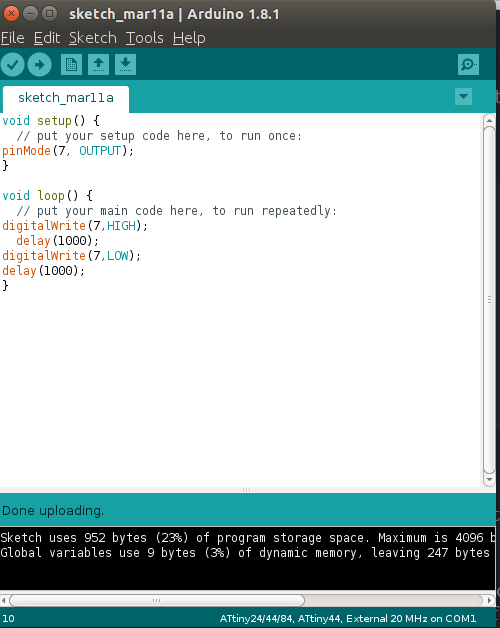Click the console horizontal scrollbar thumb
Screen dimensions: 500x628
coord(157,600)
